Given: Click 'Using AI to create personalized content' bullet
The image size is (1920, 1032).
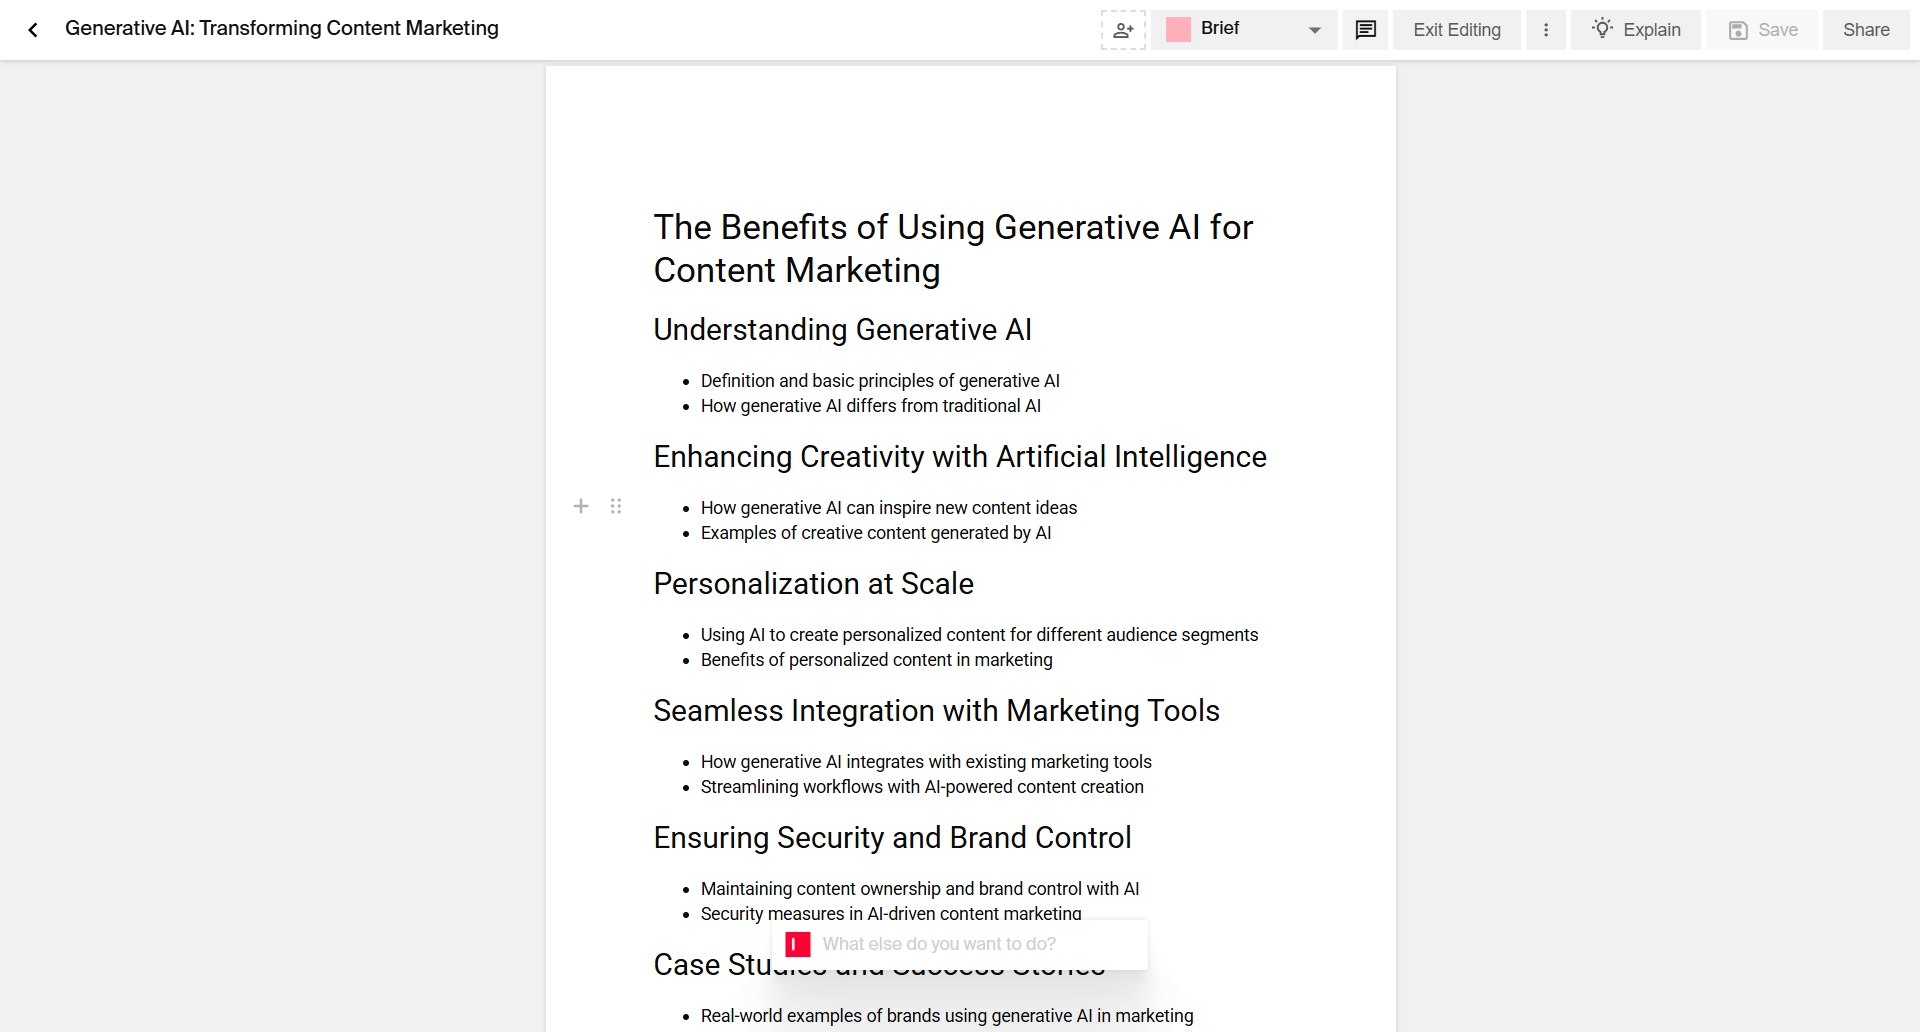Looking at the screenshot, I should click(x=980, y=635).
